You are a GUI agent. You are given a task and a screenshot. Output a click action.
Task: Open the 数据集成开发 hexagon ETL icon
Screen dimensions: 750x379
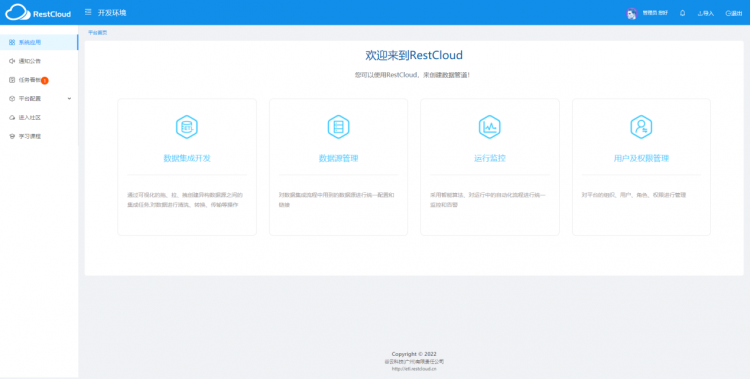187,127
